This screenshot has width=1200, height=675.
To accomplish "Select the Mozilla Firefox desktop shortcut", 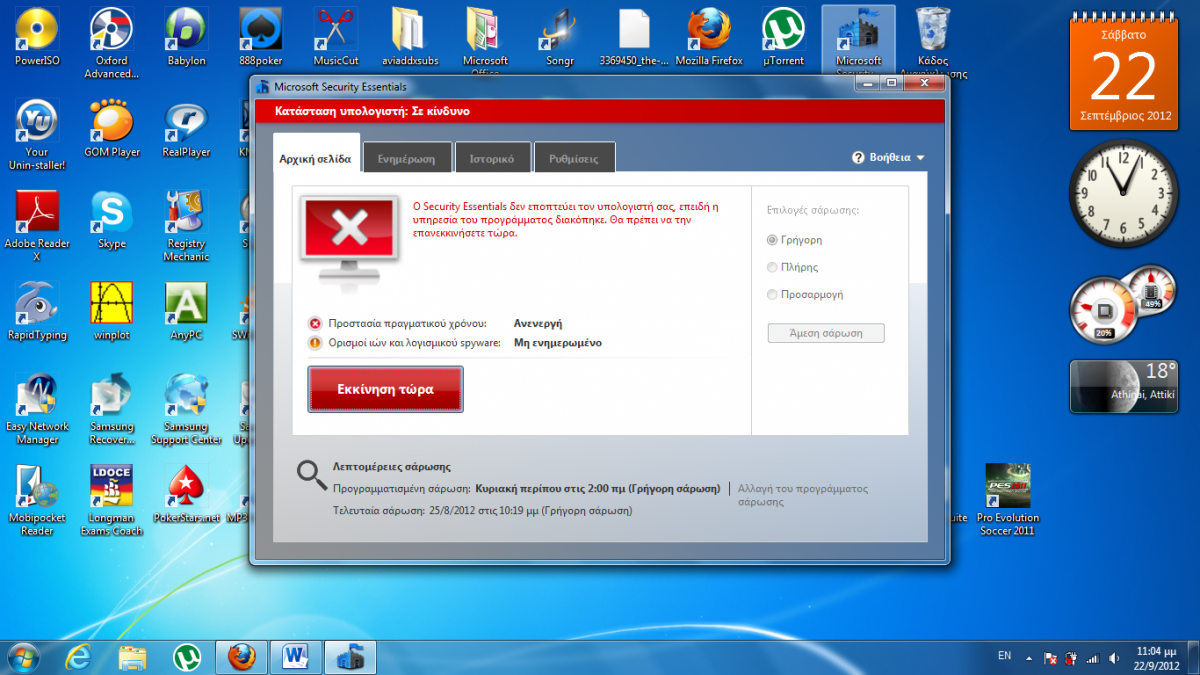I will click(x=709, y=37).
